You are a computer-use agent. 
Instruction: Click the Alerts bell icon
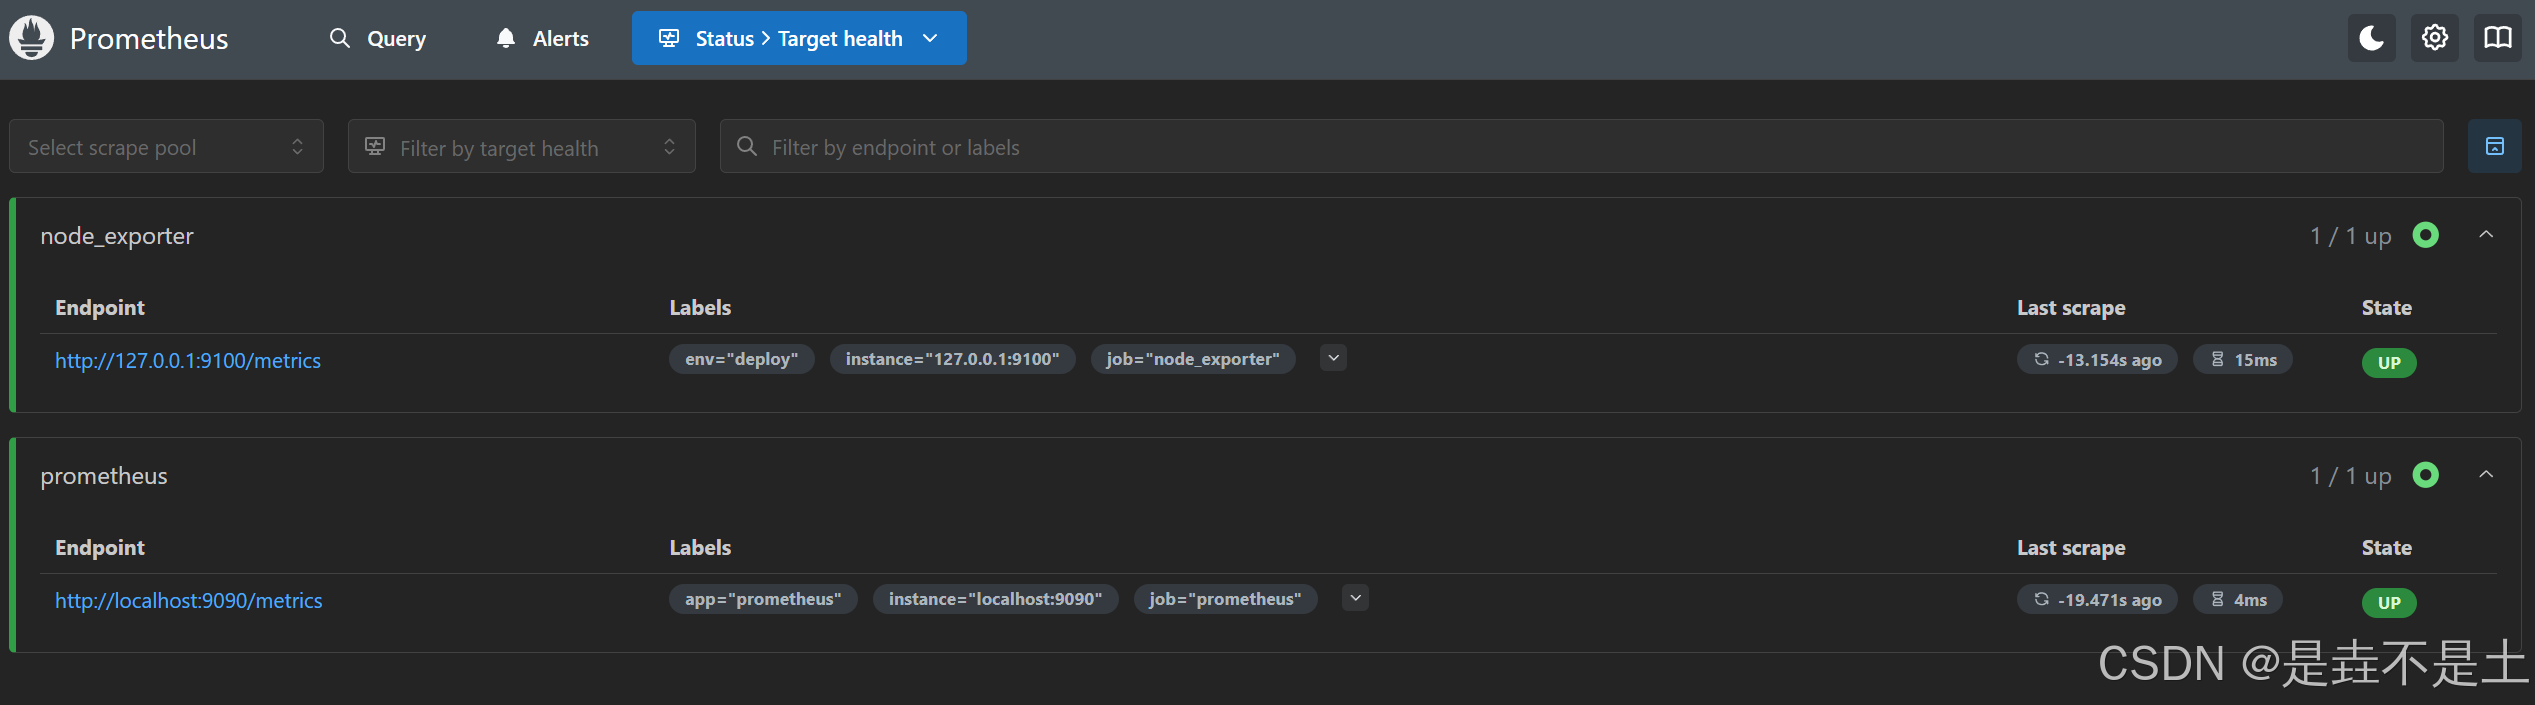click(506, 38)
